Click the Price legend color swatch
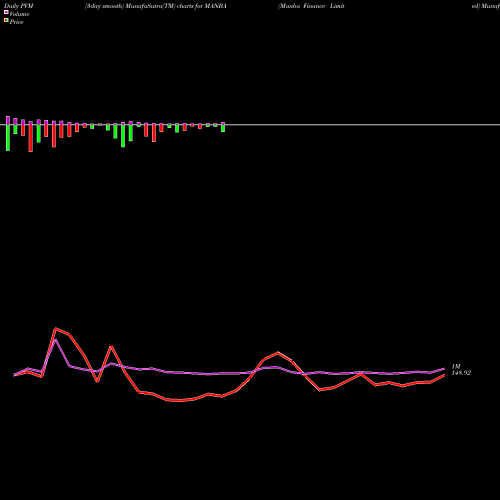 tap(6, 21)
